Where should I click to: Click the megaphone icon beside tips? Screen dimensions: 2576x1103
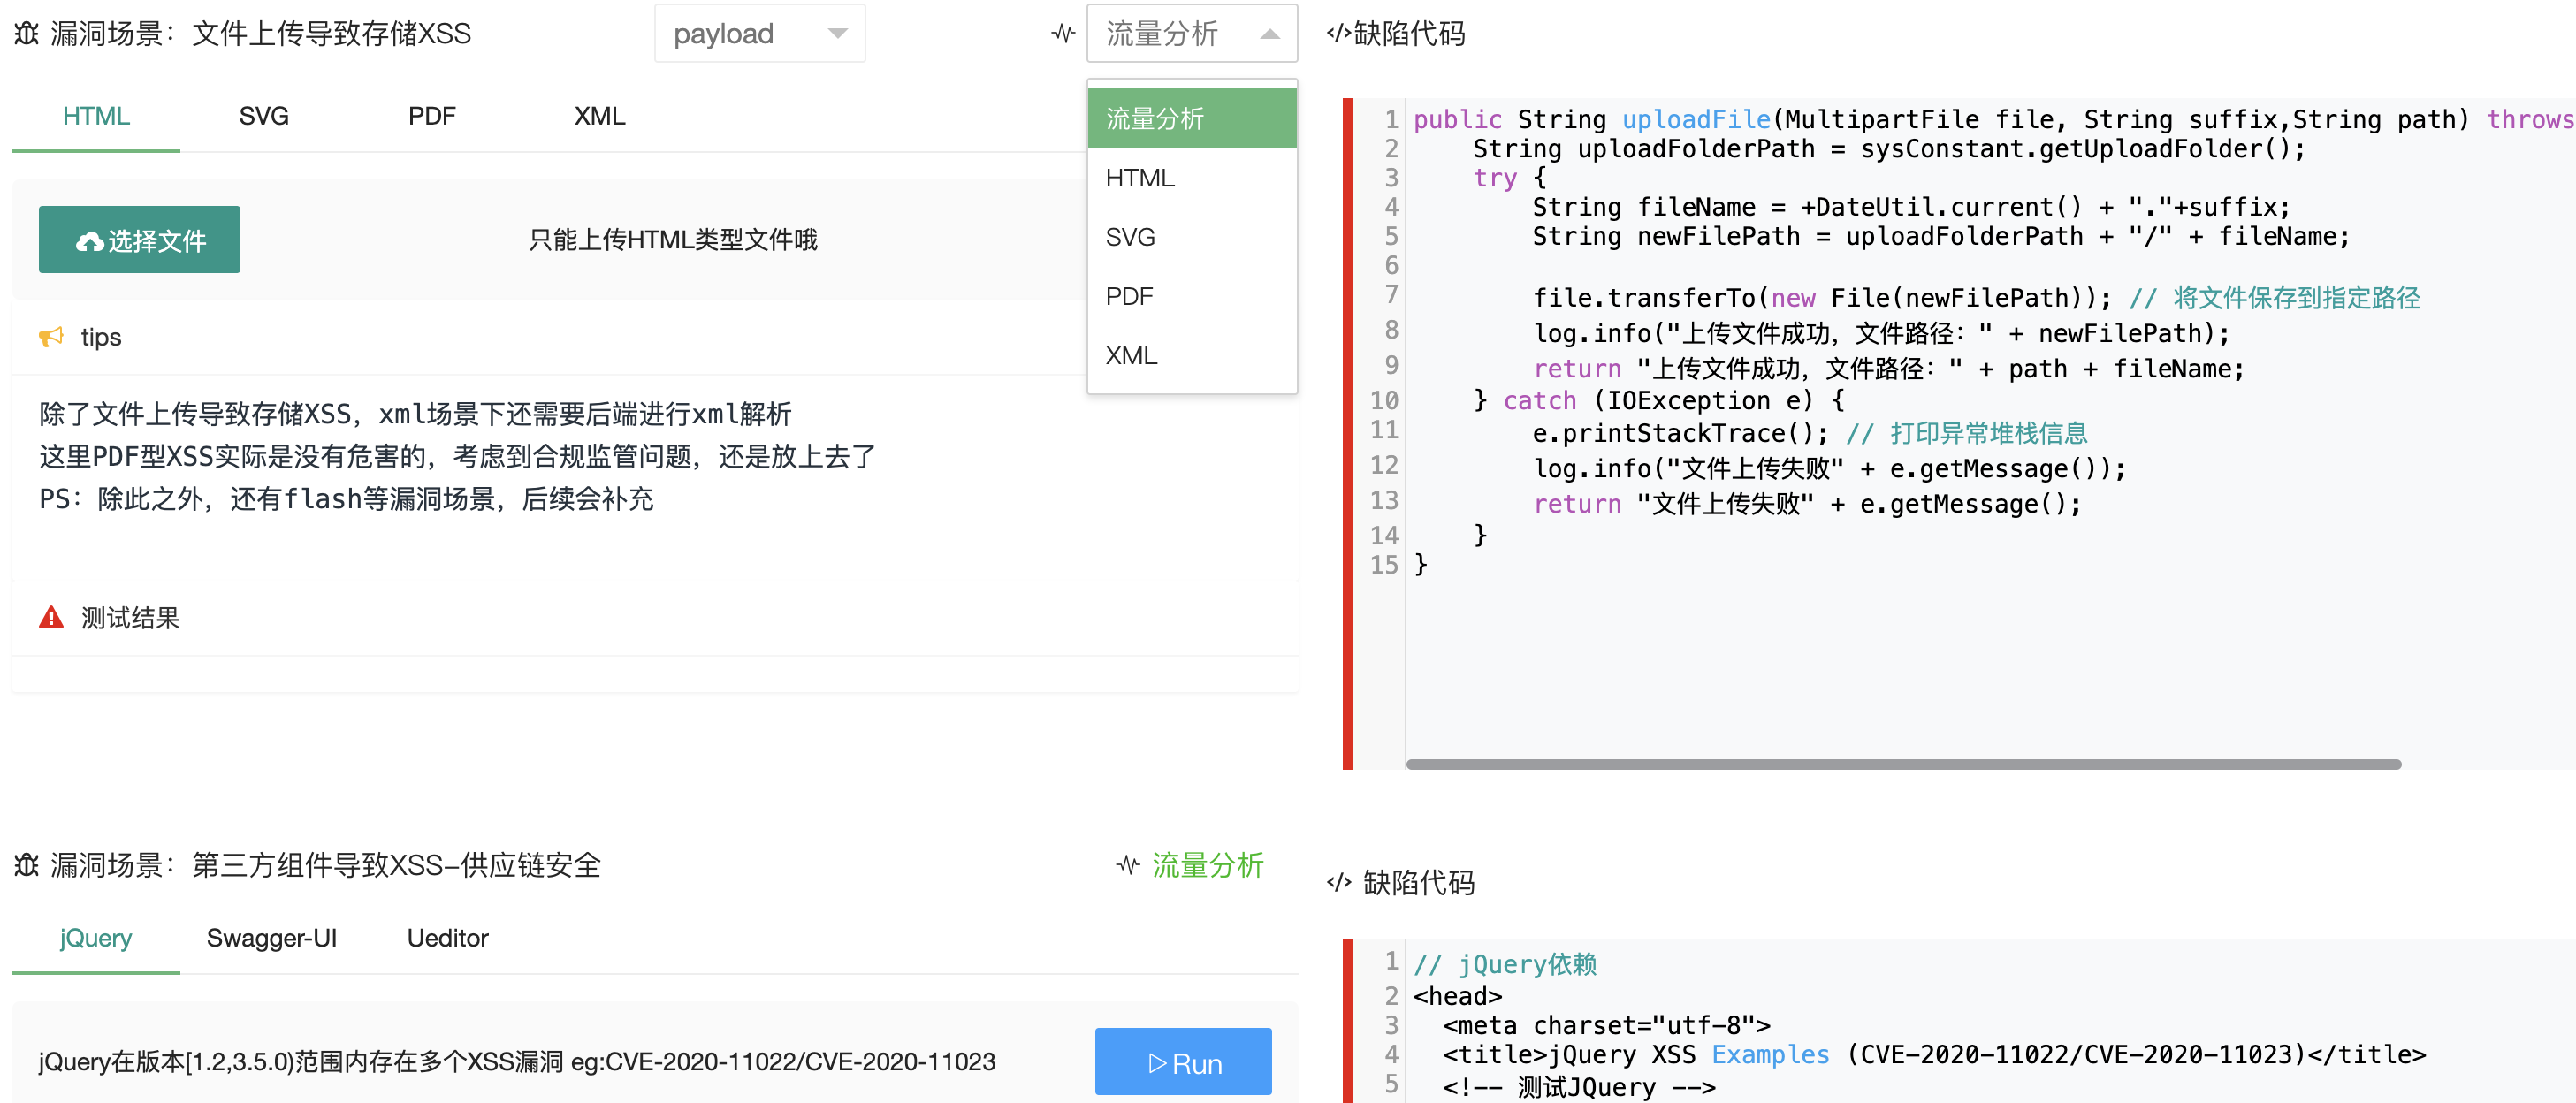51,337
